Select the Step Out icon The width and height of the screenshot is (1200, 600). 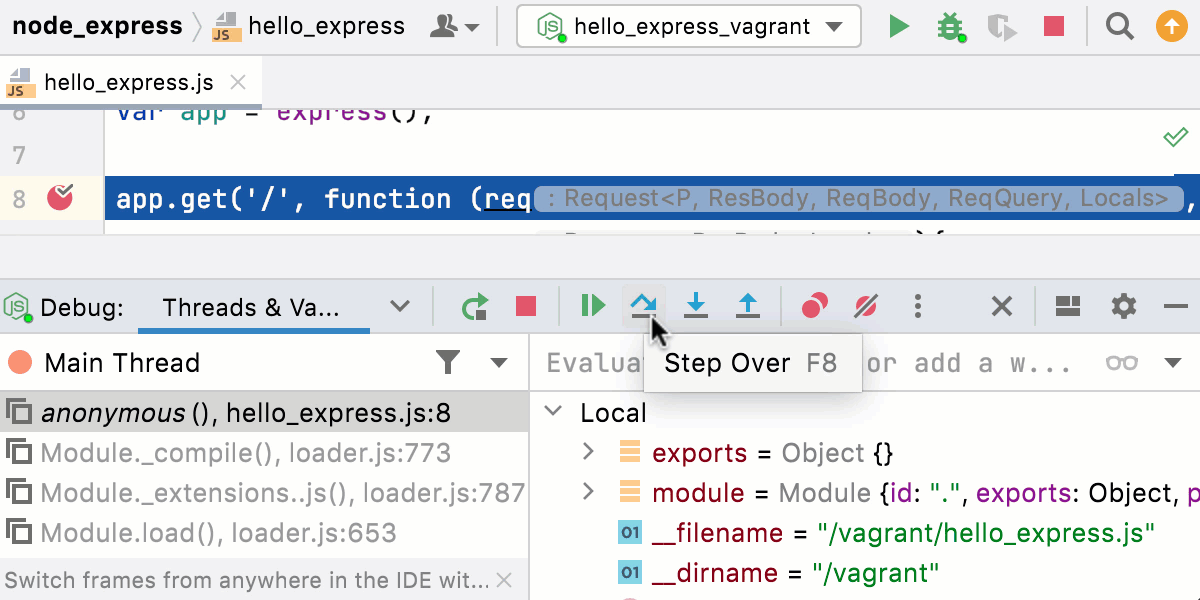coord(748,307)
